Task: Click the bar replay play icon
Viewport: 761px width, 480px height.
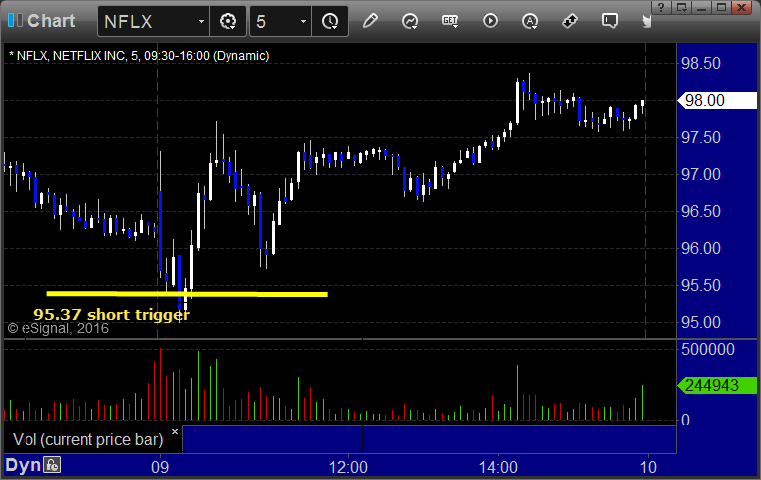Action: 490,21
